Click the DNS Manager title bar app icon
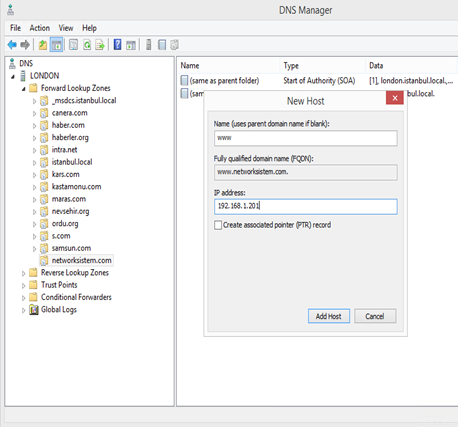Viewport: 458px width, 427px height. tap(11, 10)
